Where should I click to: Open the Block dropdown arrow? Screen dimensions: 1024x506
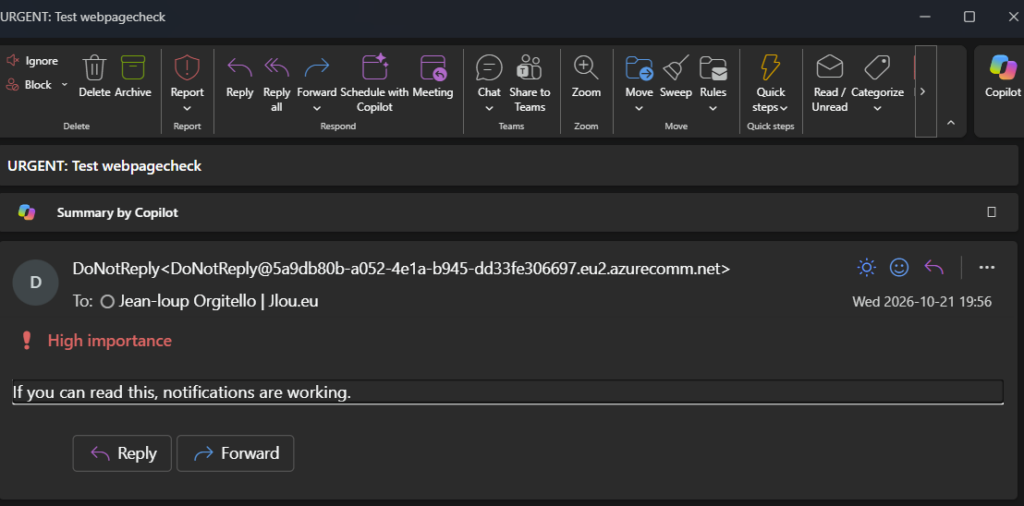pyautogui.click(x=64, y=85)
